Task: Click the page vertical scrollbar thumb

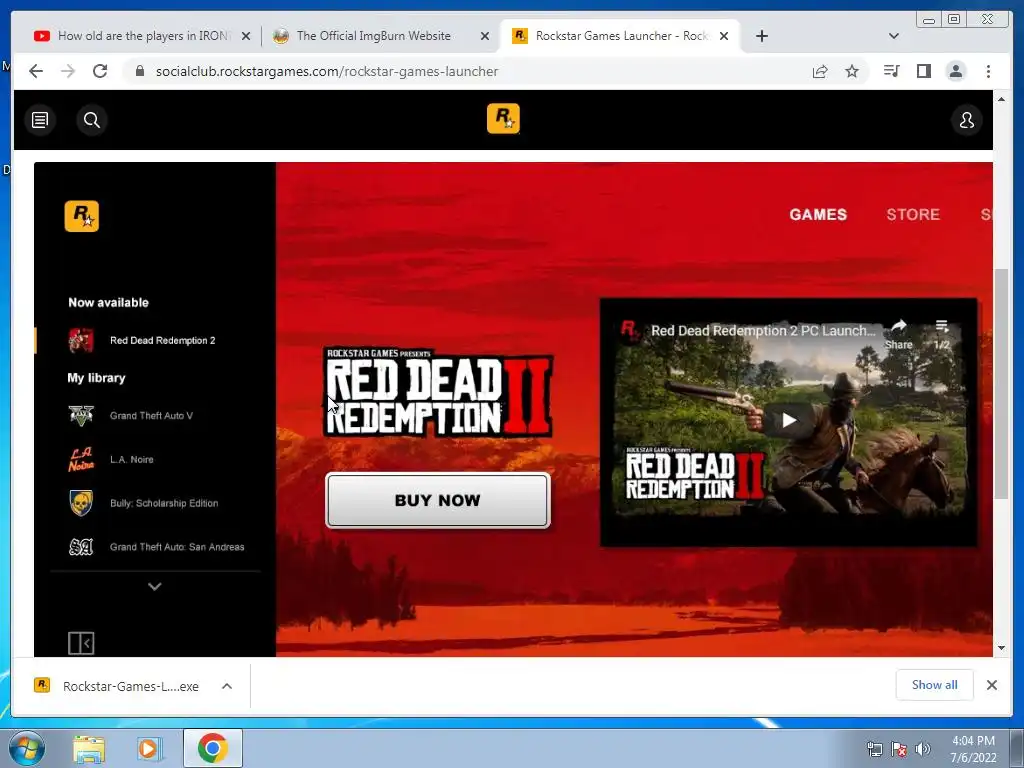Action: tap(1001, 384)
